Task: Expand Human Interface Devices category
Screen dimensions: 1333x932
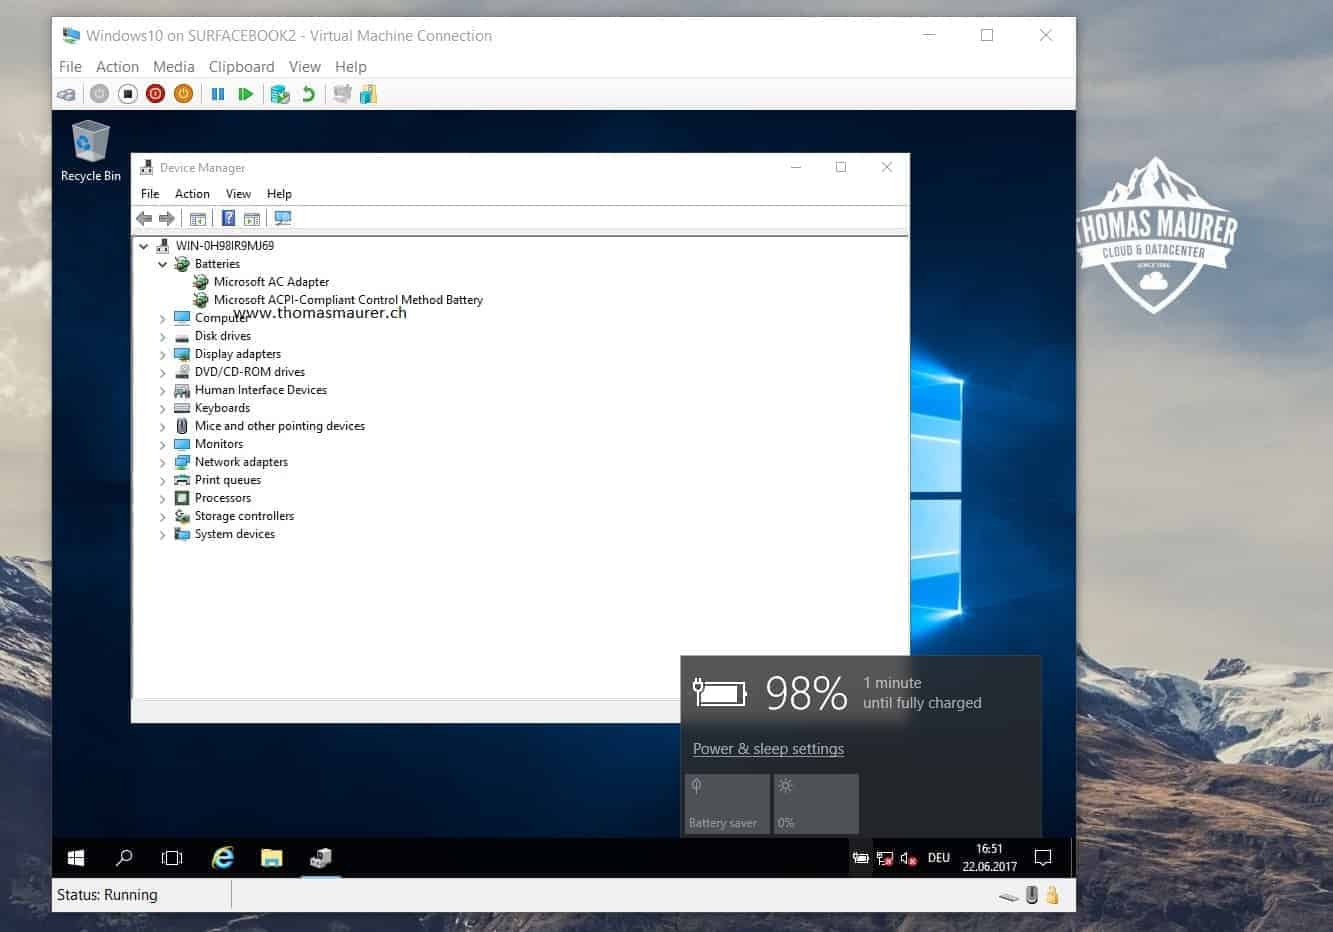Action: point(162,390)
